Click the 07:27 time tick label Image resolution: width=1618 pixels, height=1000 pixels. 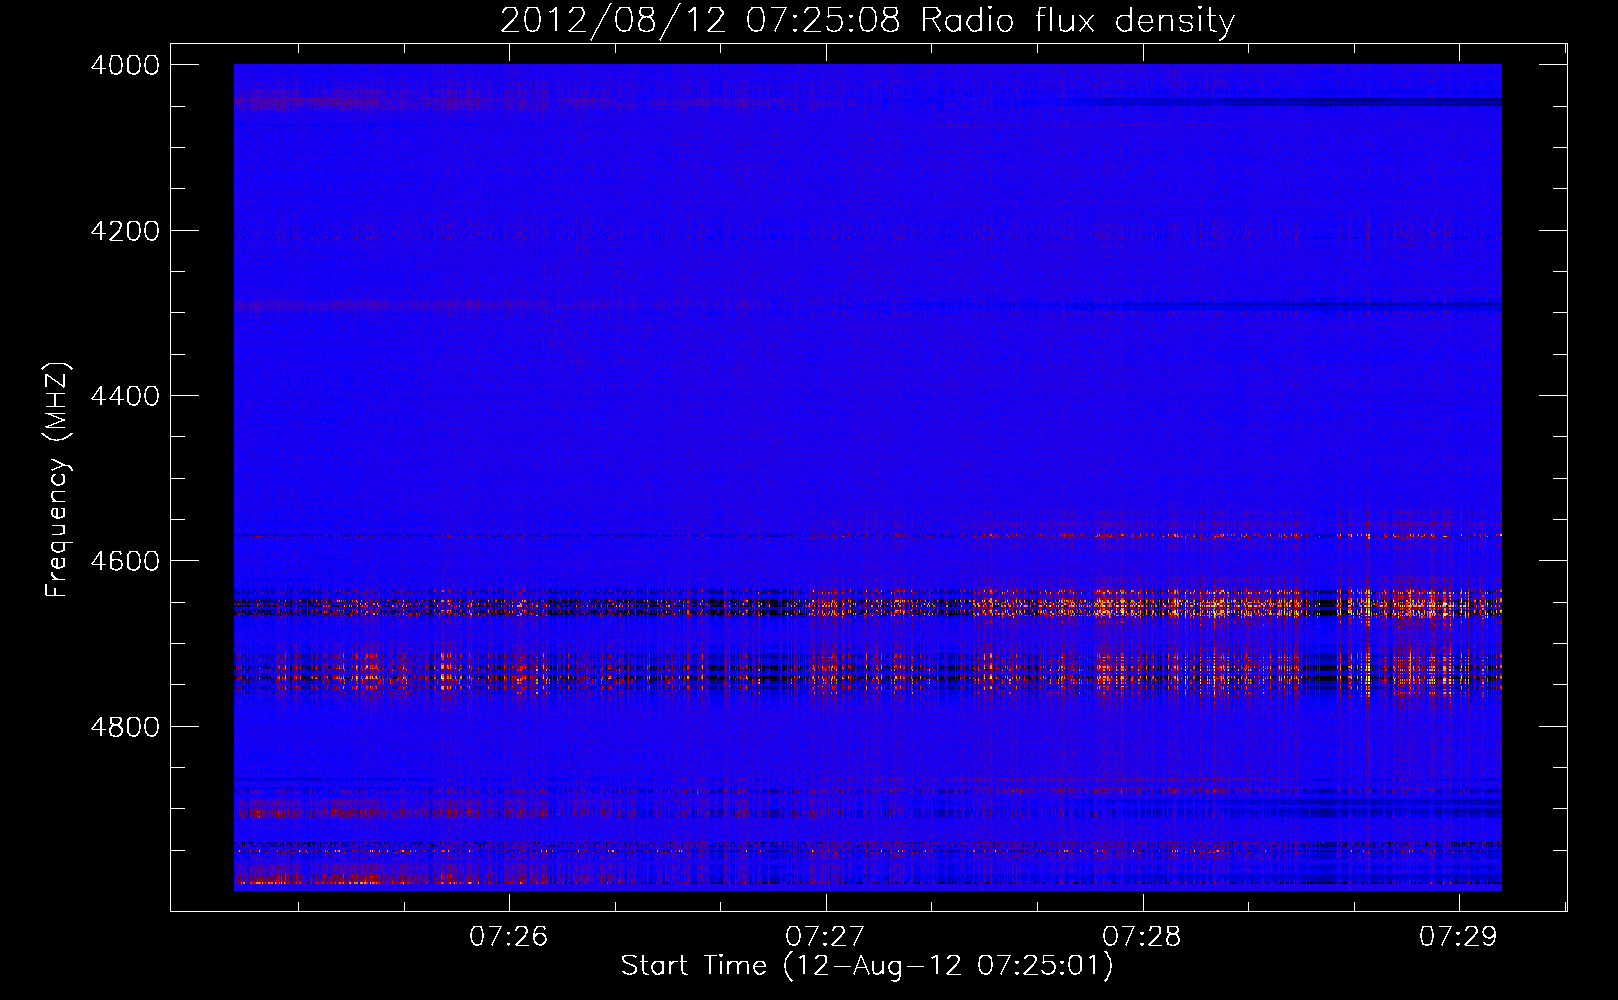pyautogui.click(x=825, y=936)
